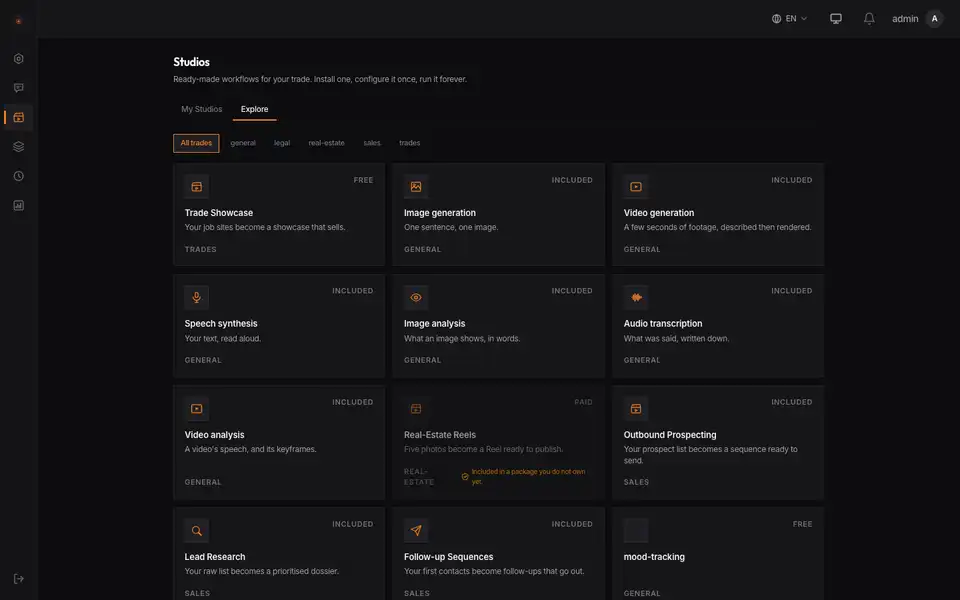Click the clock icon in the sidebar
The width and height of the screenshot is (960, 600).
tap(18, 176)
